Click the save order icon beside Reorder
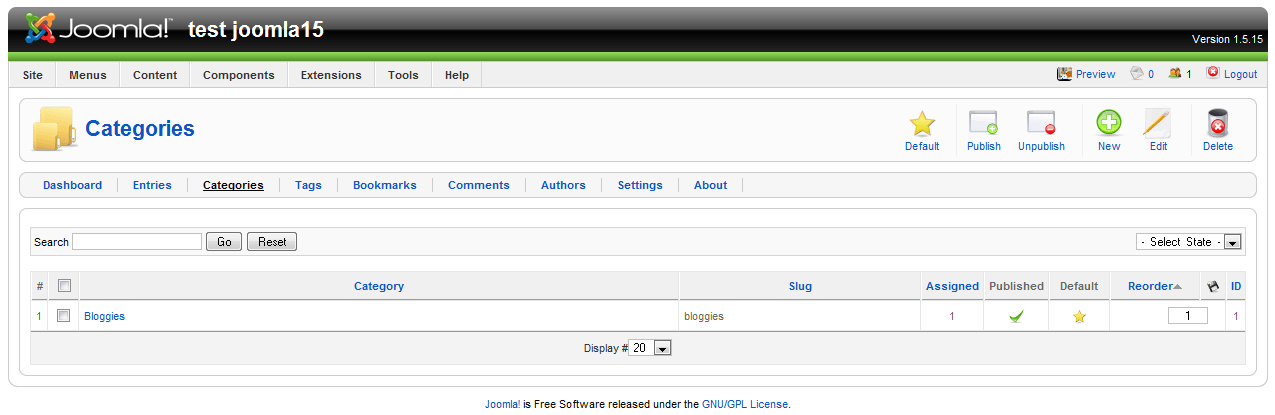Screen dimensions: 1275x415 pyautogui.click(x=1213, y=286)
